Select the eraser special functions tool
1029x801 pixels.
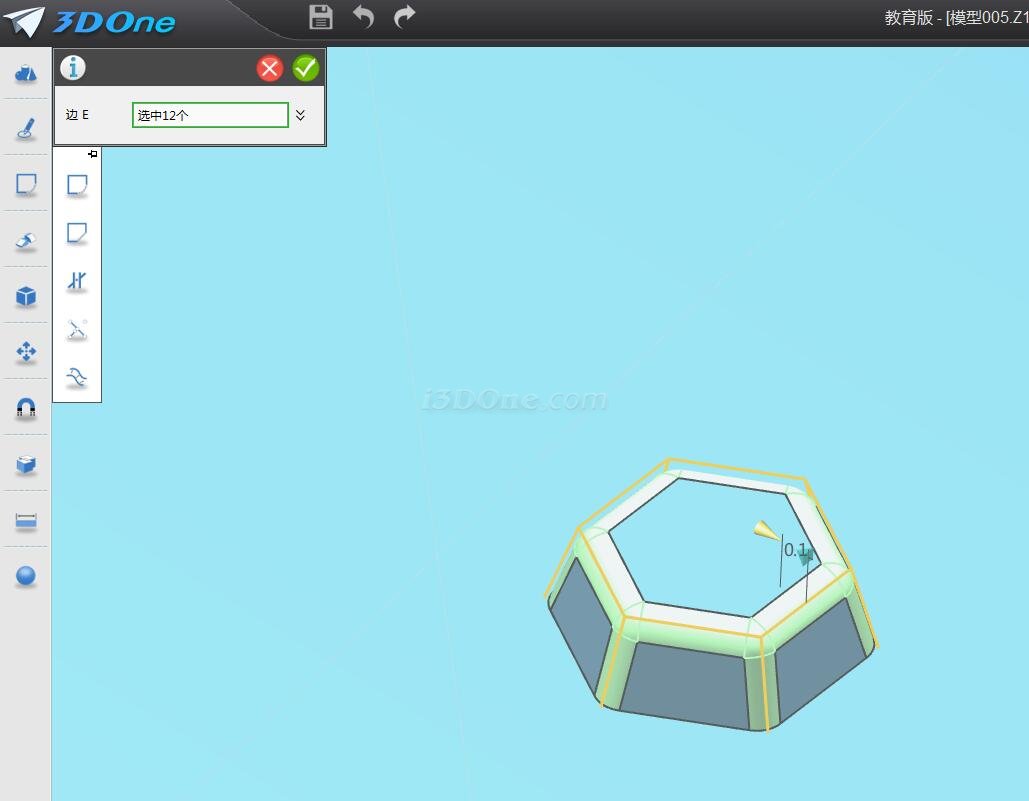(x=26, y=240)
